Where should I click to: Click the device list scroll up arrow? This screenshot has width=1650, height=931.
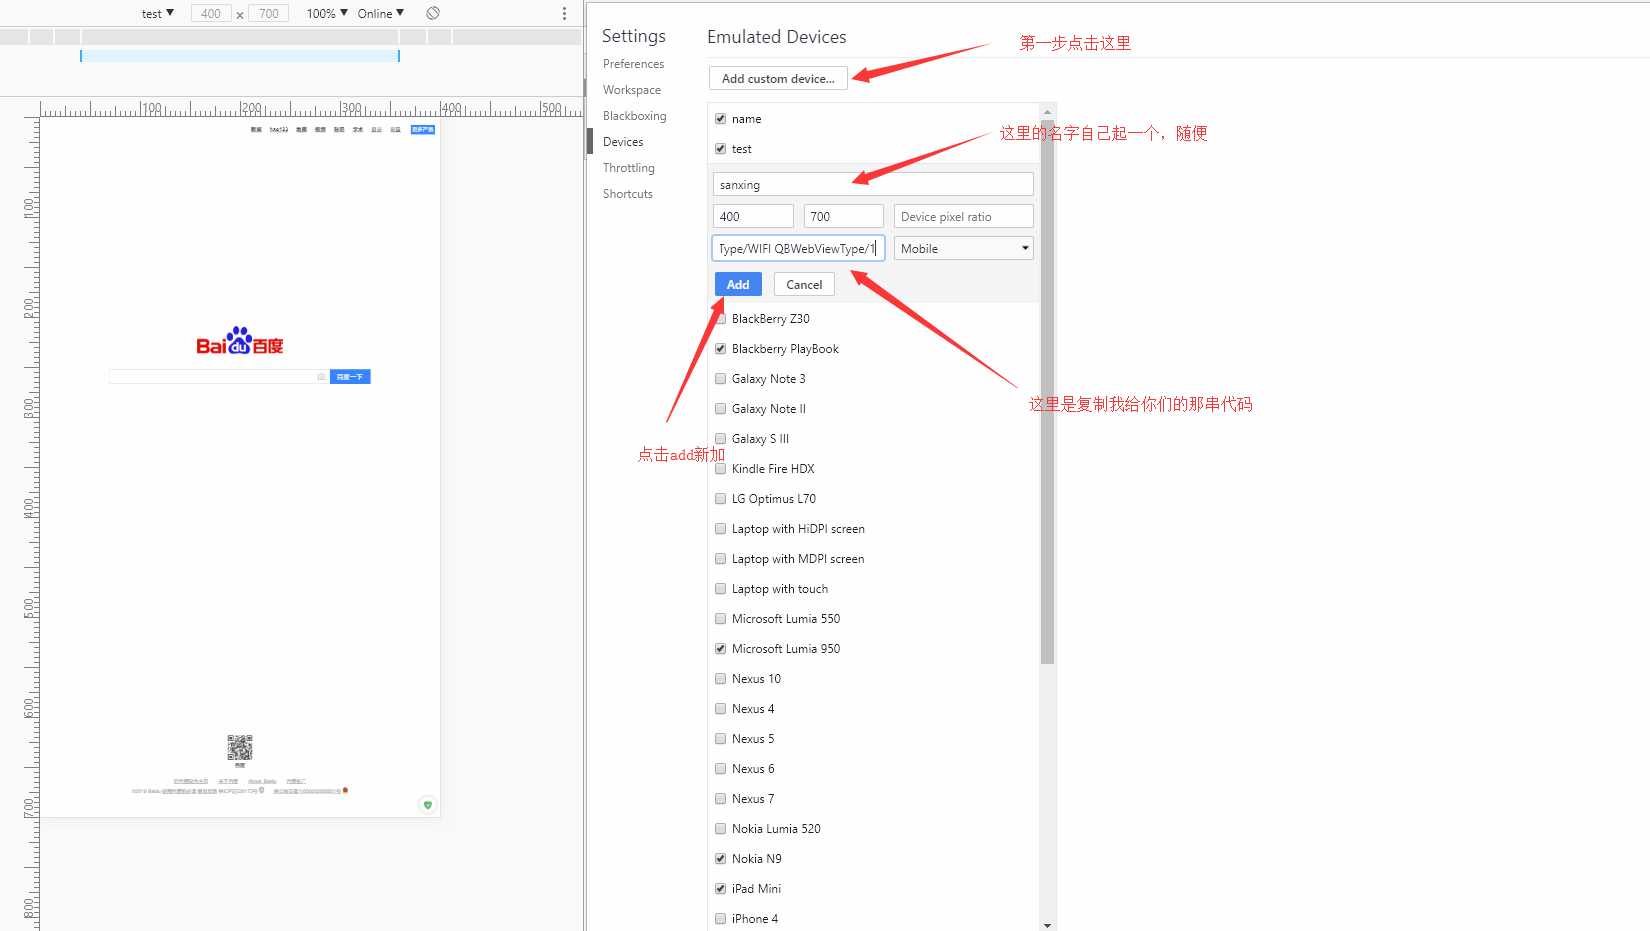[1047, 111]
